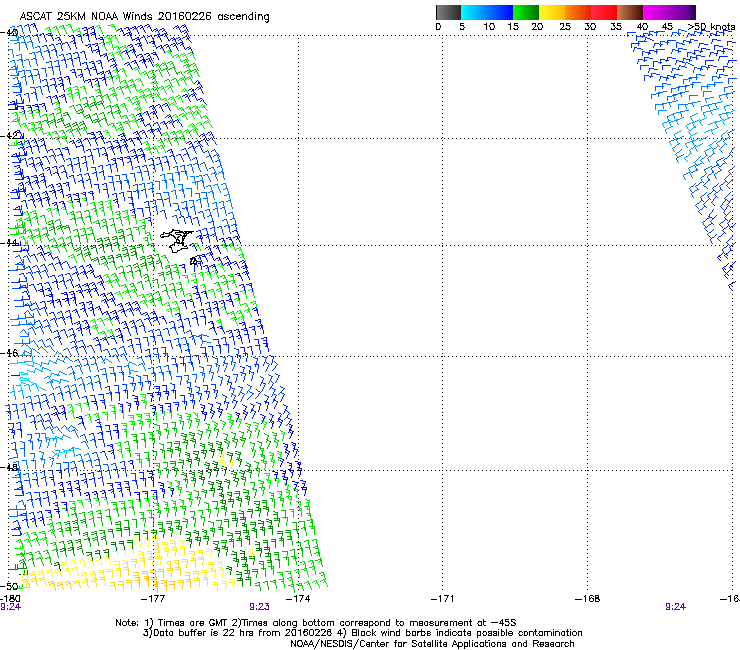
Task: Click the '45' legend scale label
Action: pyautogui.click(x=667, y=27)
